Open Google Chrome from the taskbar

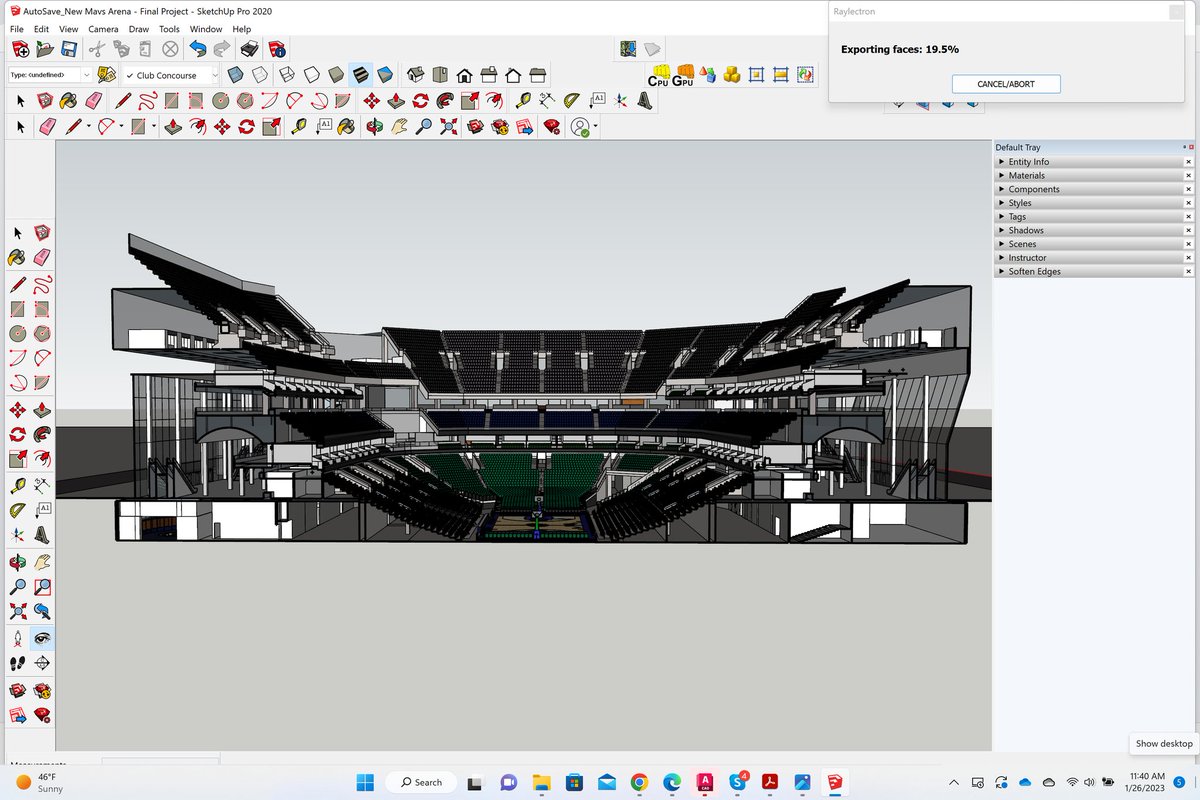coord(639,782)
